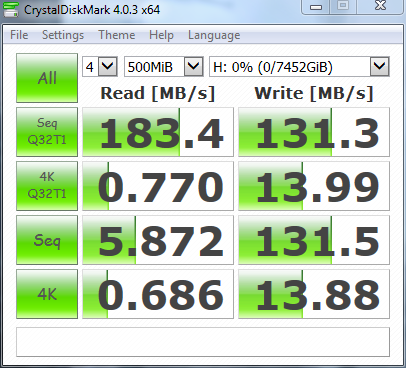The image size is (406, 368).
Task: Open the drive H: selection dropdown
Action: tap(299, 67)
